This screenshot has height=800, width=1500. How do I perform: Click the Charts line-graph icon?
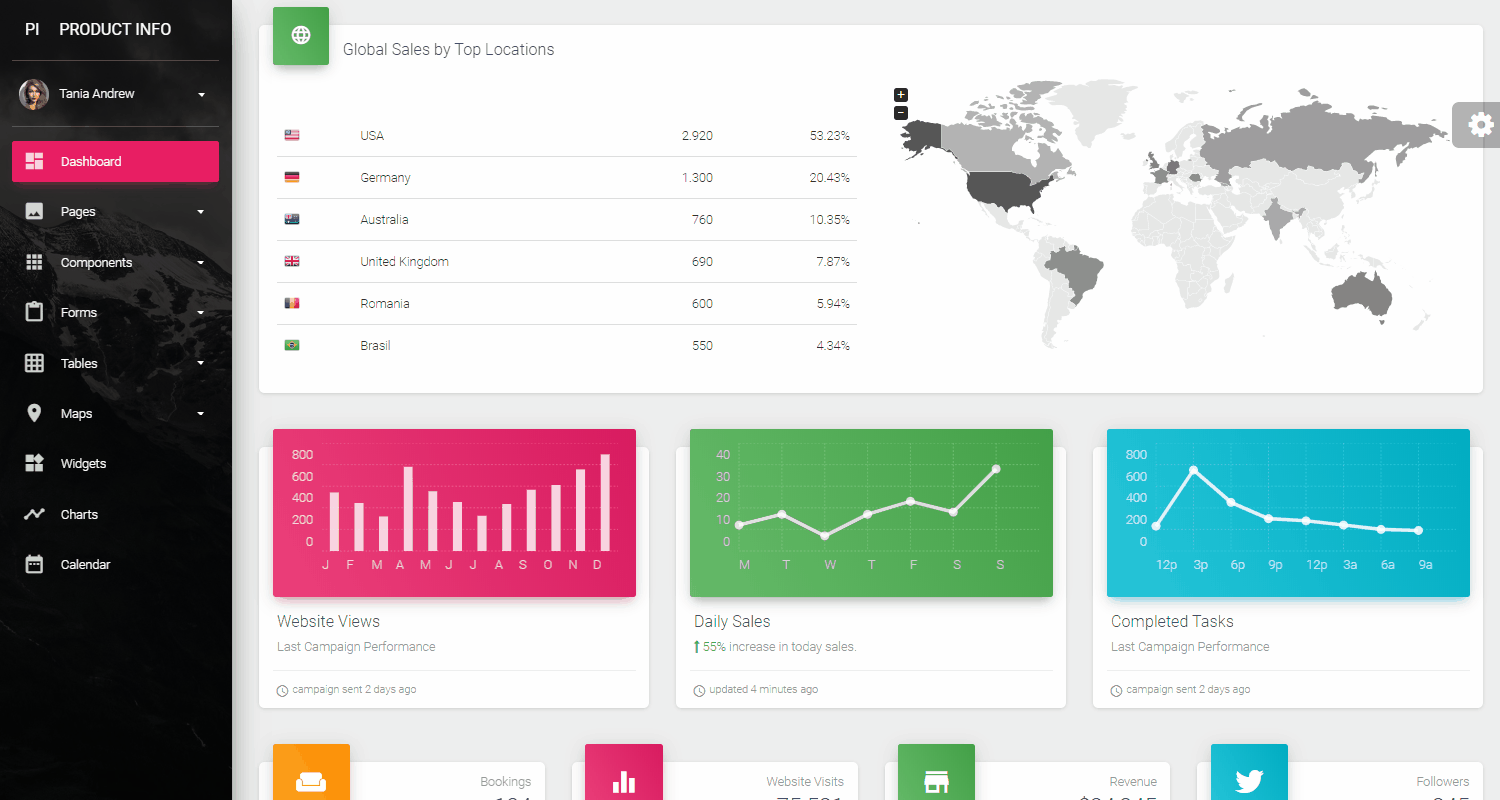[x=34, y=514]
